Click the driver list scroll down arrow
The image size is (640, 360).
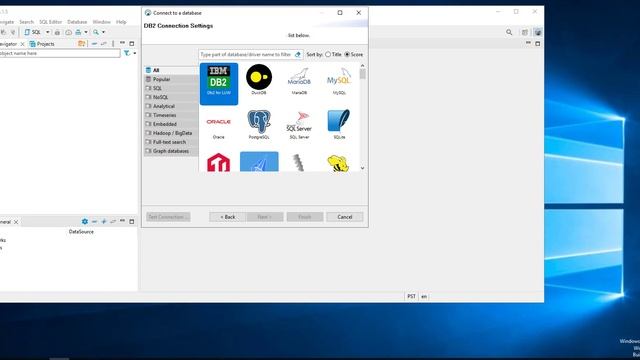(x=362, y=168)
